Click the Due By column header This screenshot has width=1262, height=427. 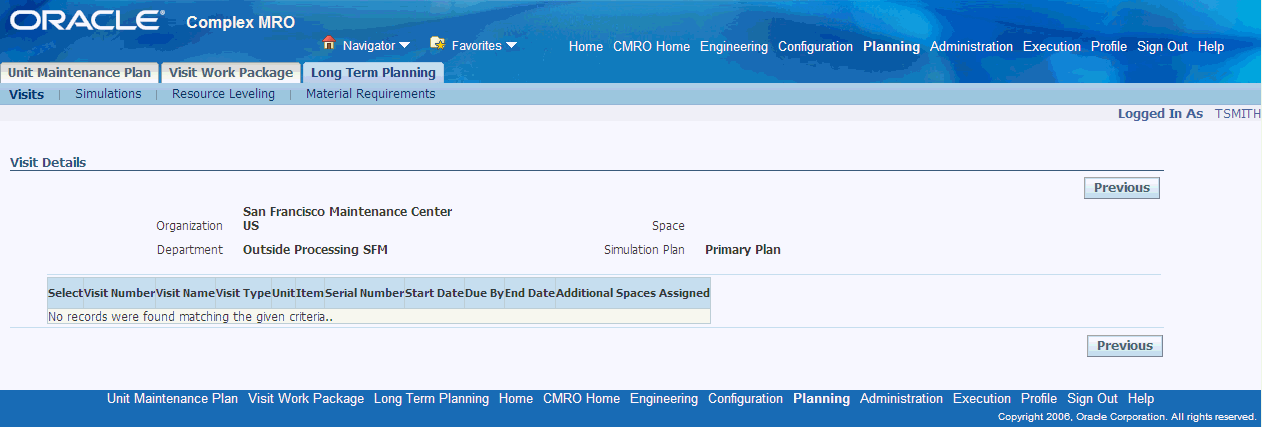click(x=484, y=293)
